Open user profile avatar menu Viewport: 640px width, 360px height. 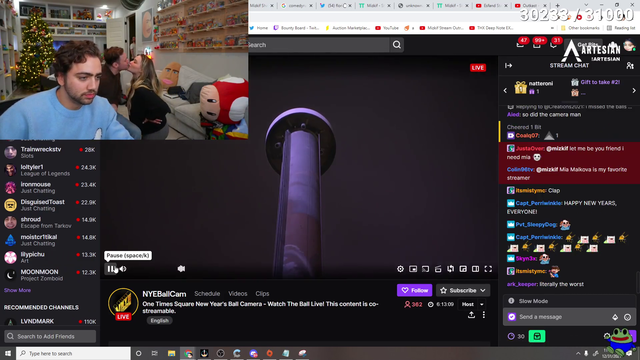pos(629,45)
